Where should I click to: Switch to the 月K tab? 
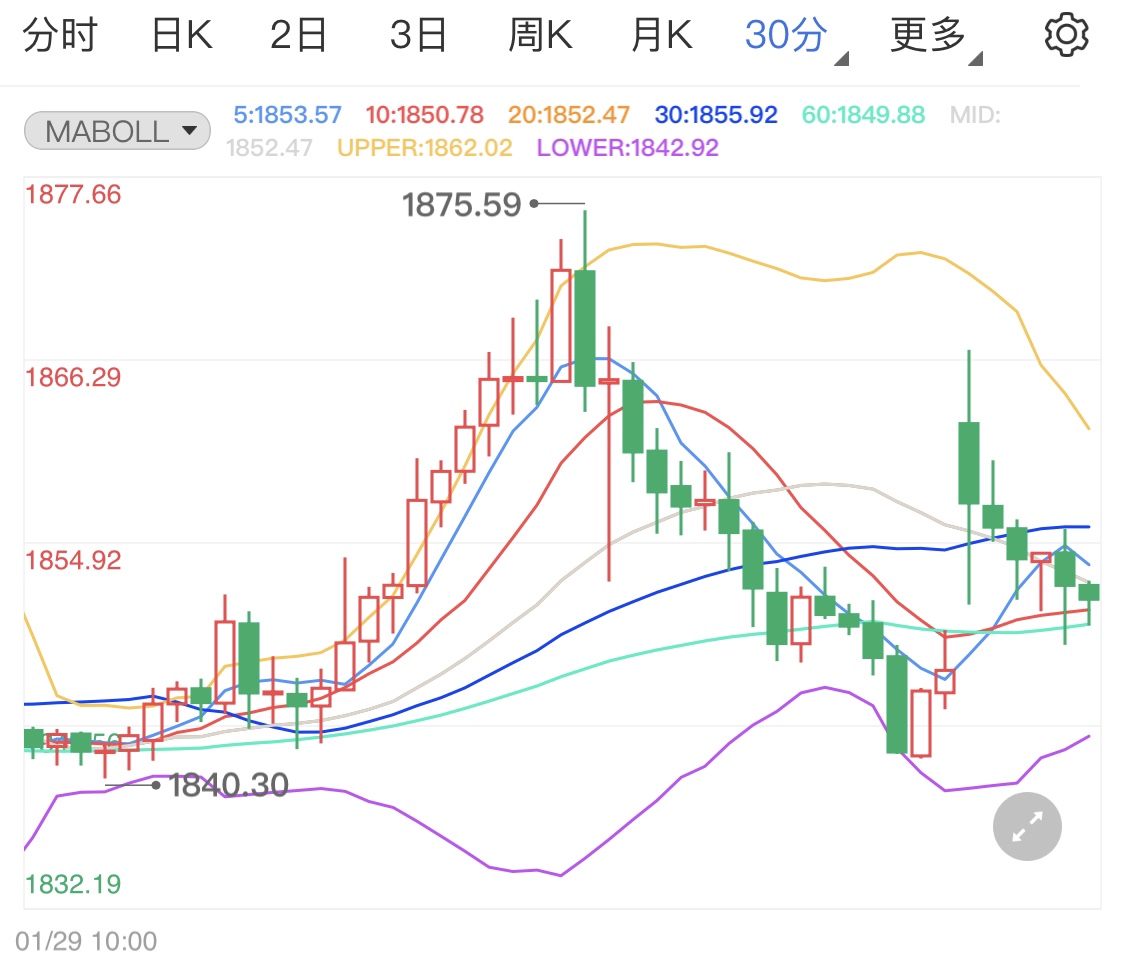tap(662, 35)
